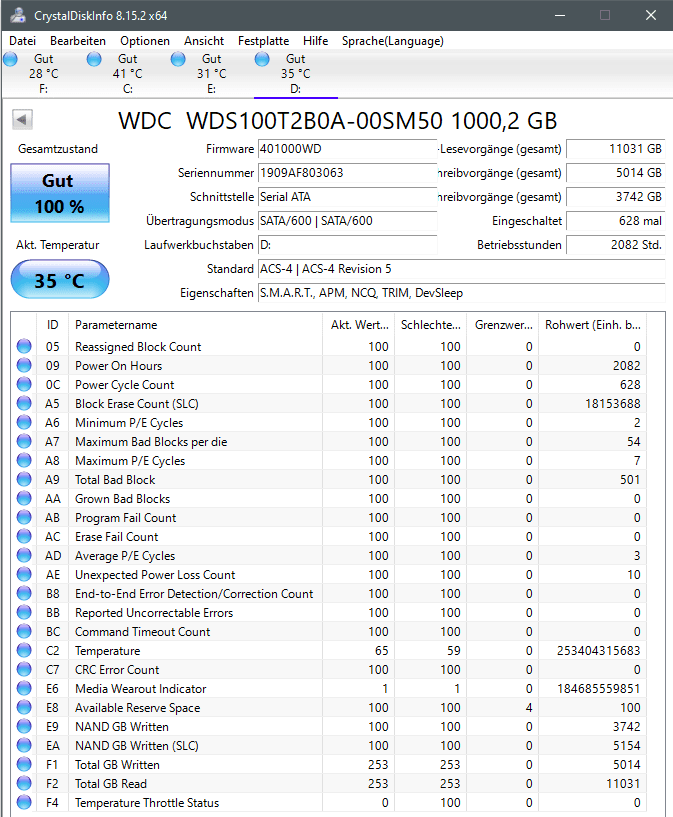Select the Command Timeout Count parameter name
Viewport: 673px width, 817px height.
pos(143,632)
